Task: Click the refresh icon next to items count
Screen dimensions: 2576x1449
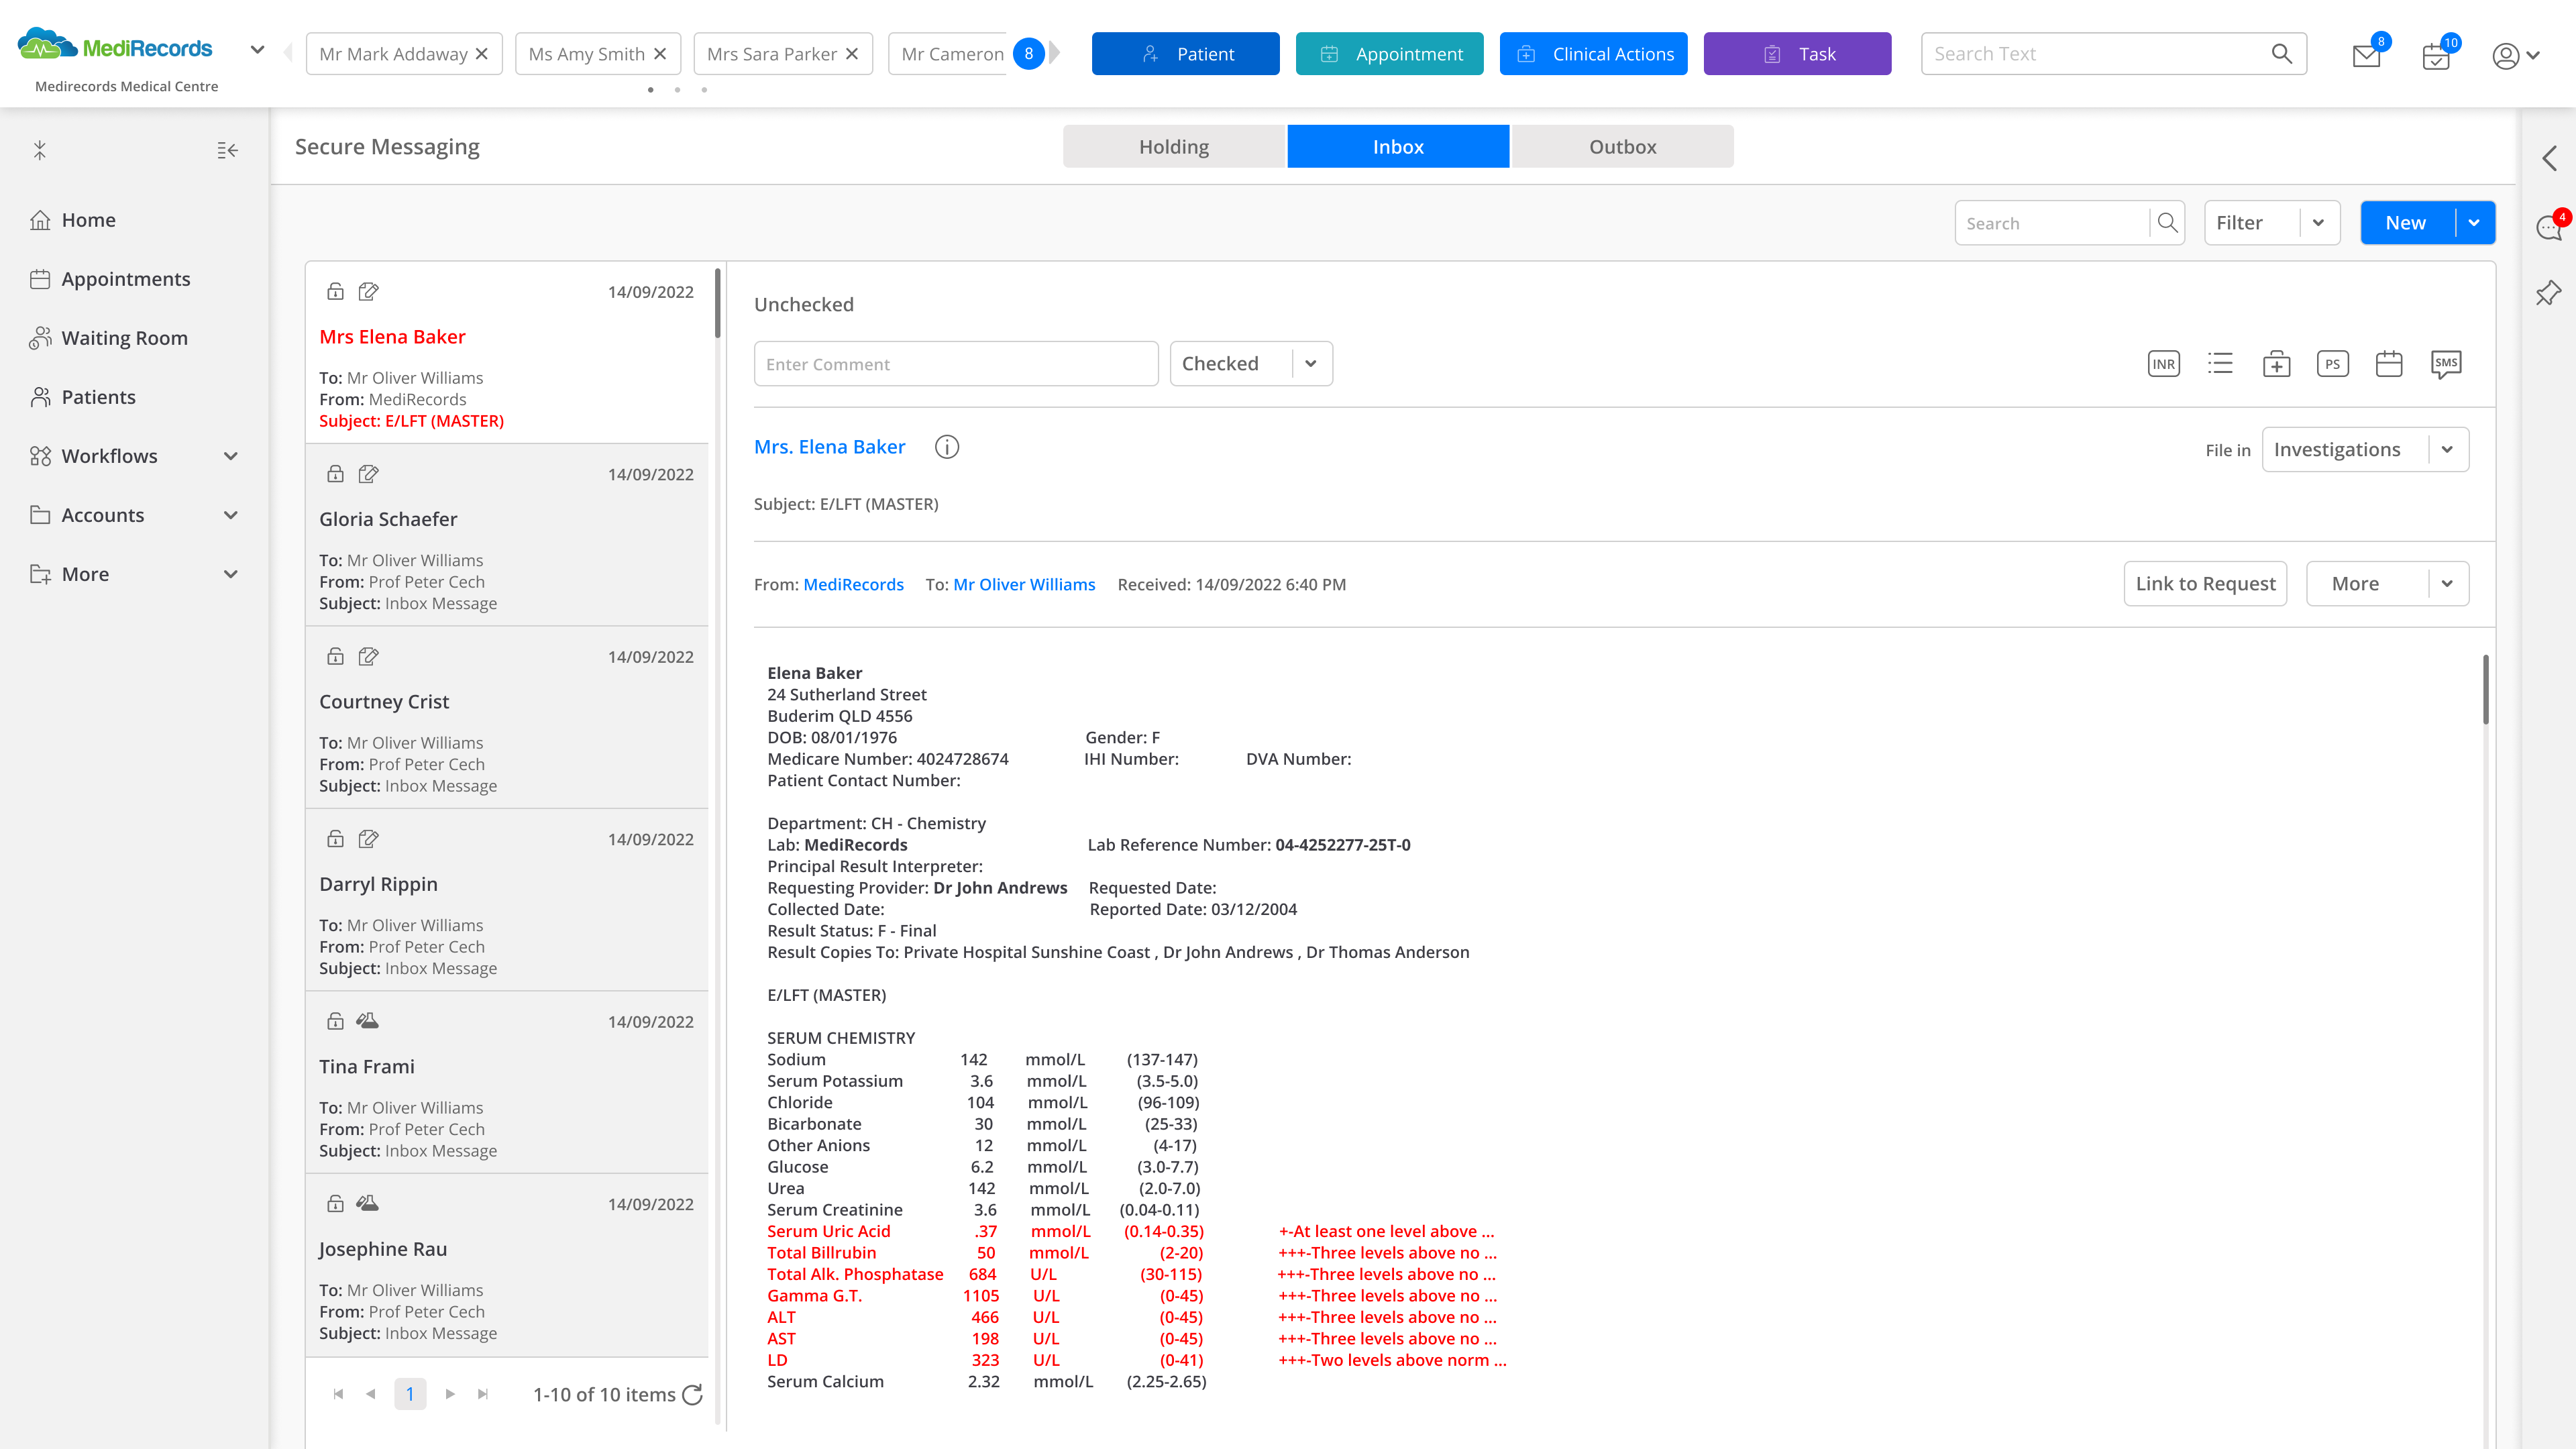Action: pyautogui.click(x=692, y=1394)
